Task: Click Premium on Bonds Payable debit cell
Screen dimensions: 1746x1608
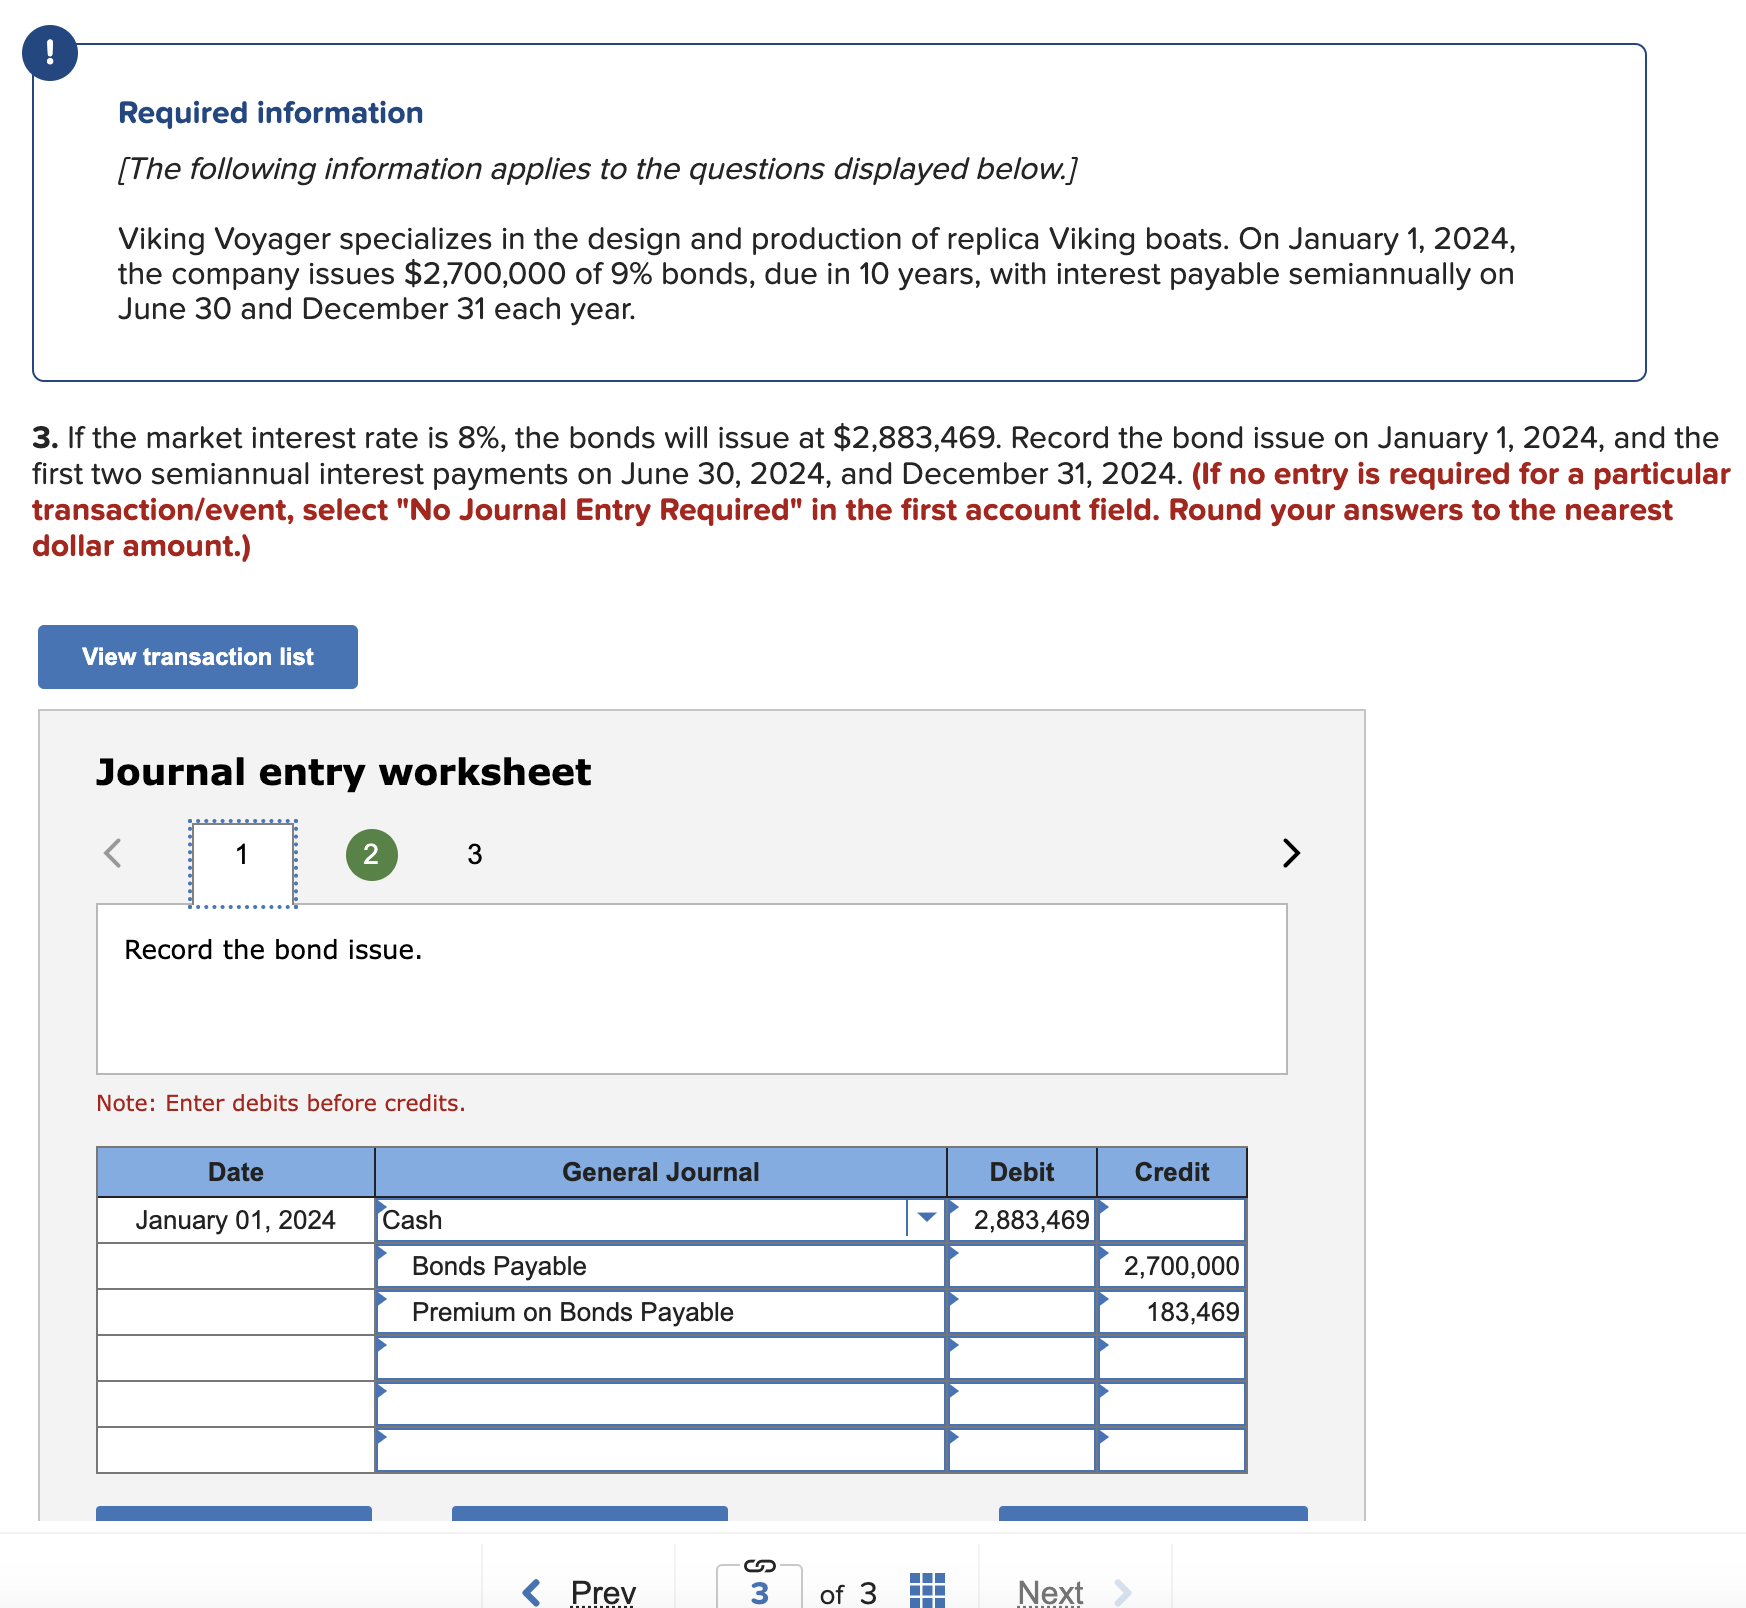Action: pos(1022,1312)
